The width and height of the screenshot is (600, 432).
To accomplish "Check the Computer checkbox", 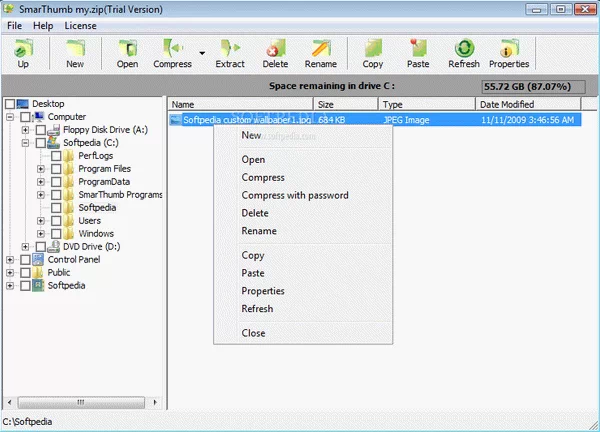I will click(25, 117).
